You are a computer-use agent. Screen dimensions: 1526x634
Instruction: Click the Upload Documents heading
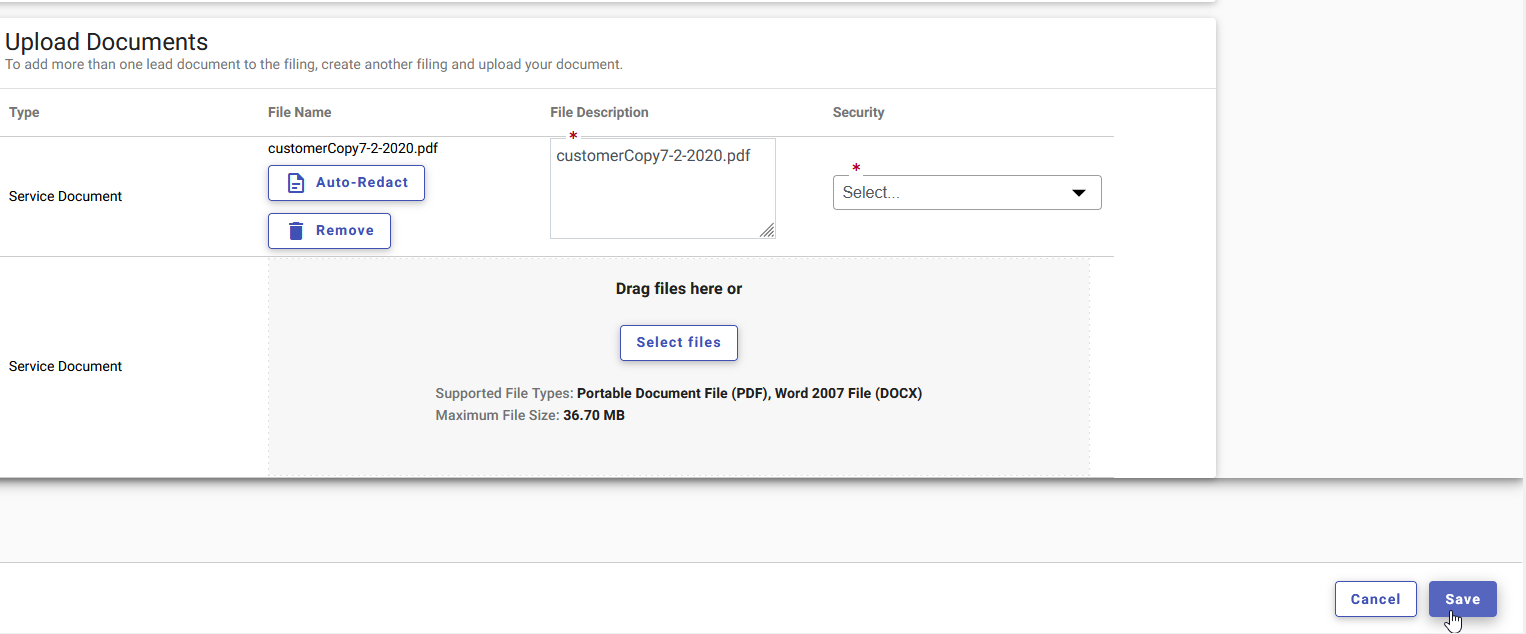pyautogui.click(x=107, y=41)
